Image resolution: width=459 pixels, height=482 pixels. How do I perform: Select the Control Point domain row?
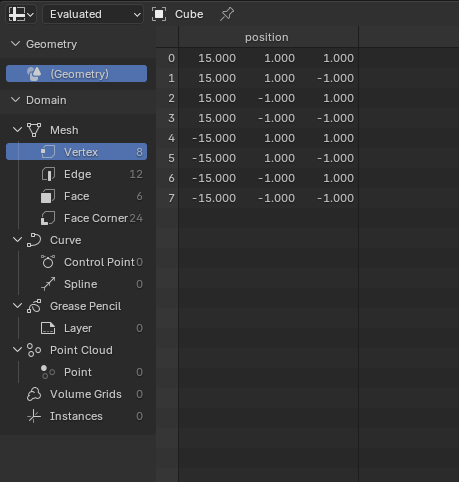point(76,262)
